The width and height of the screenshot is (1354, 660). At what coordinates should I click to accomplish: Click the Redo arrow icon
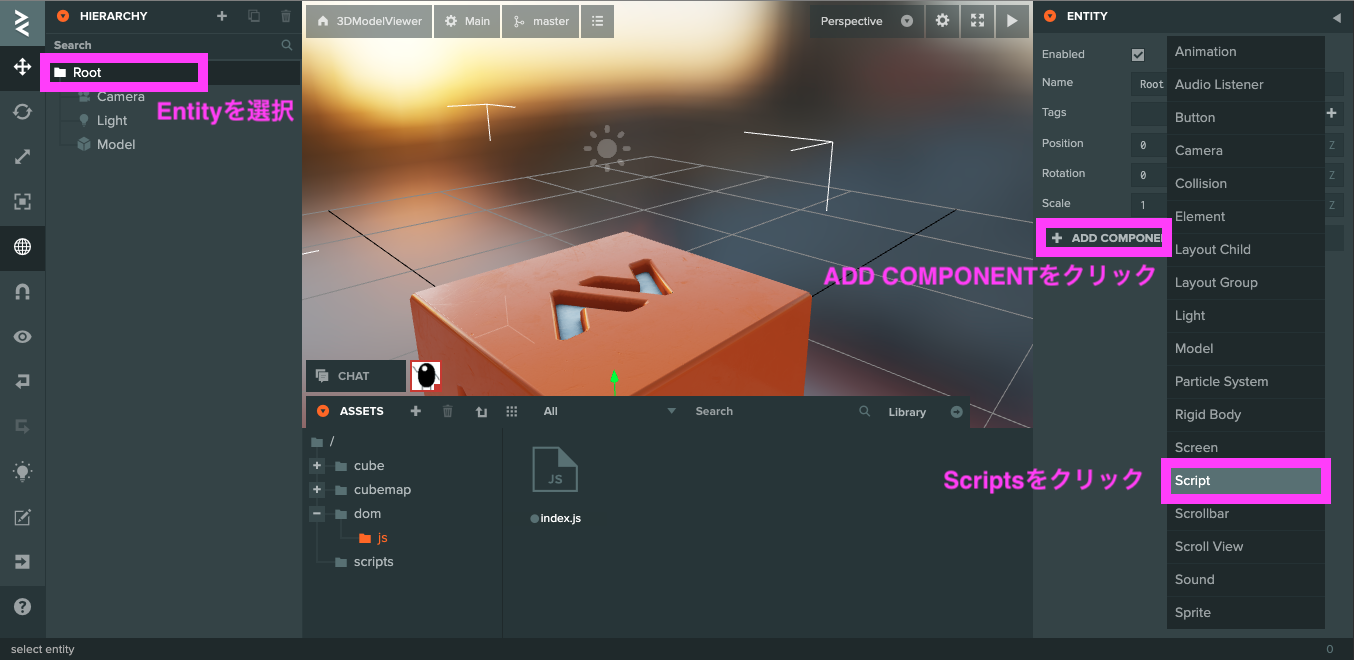click(22, 427)
